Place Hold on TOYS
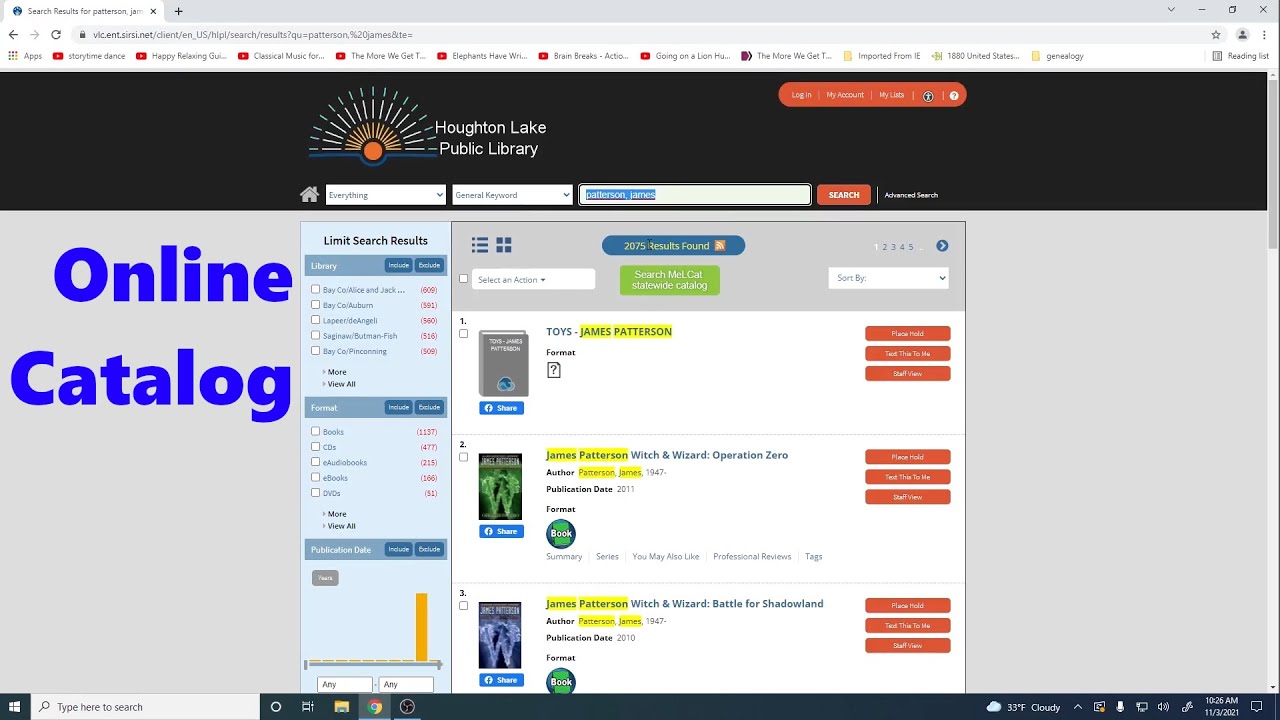This screenshot has width=1280, height=720. pos(908,333)
